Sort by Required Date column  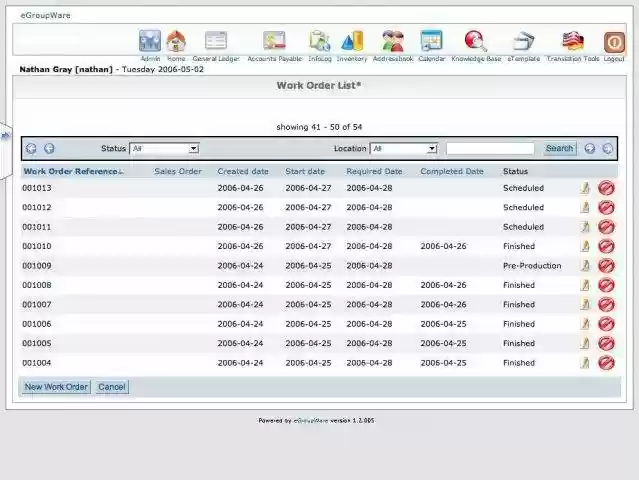click(374, 172)
